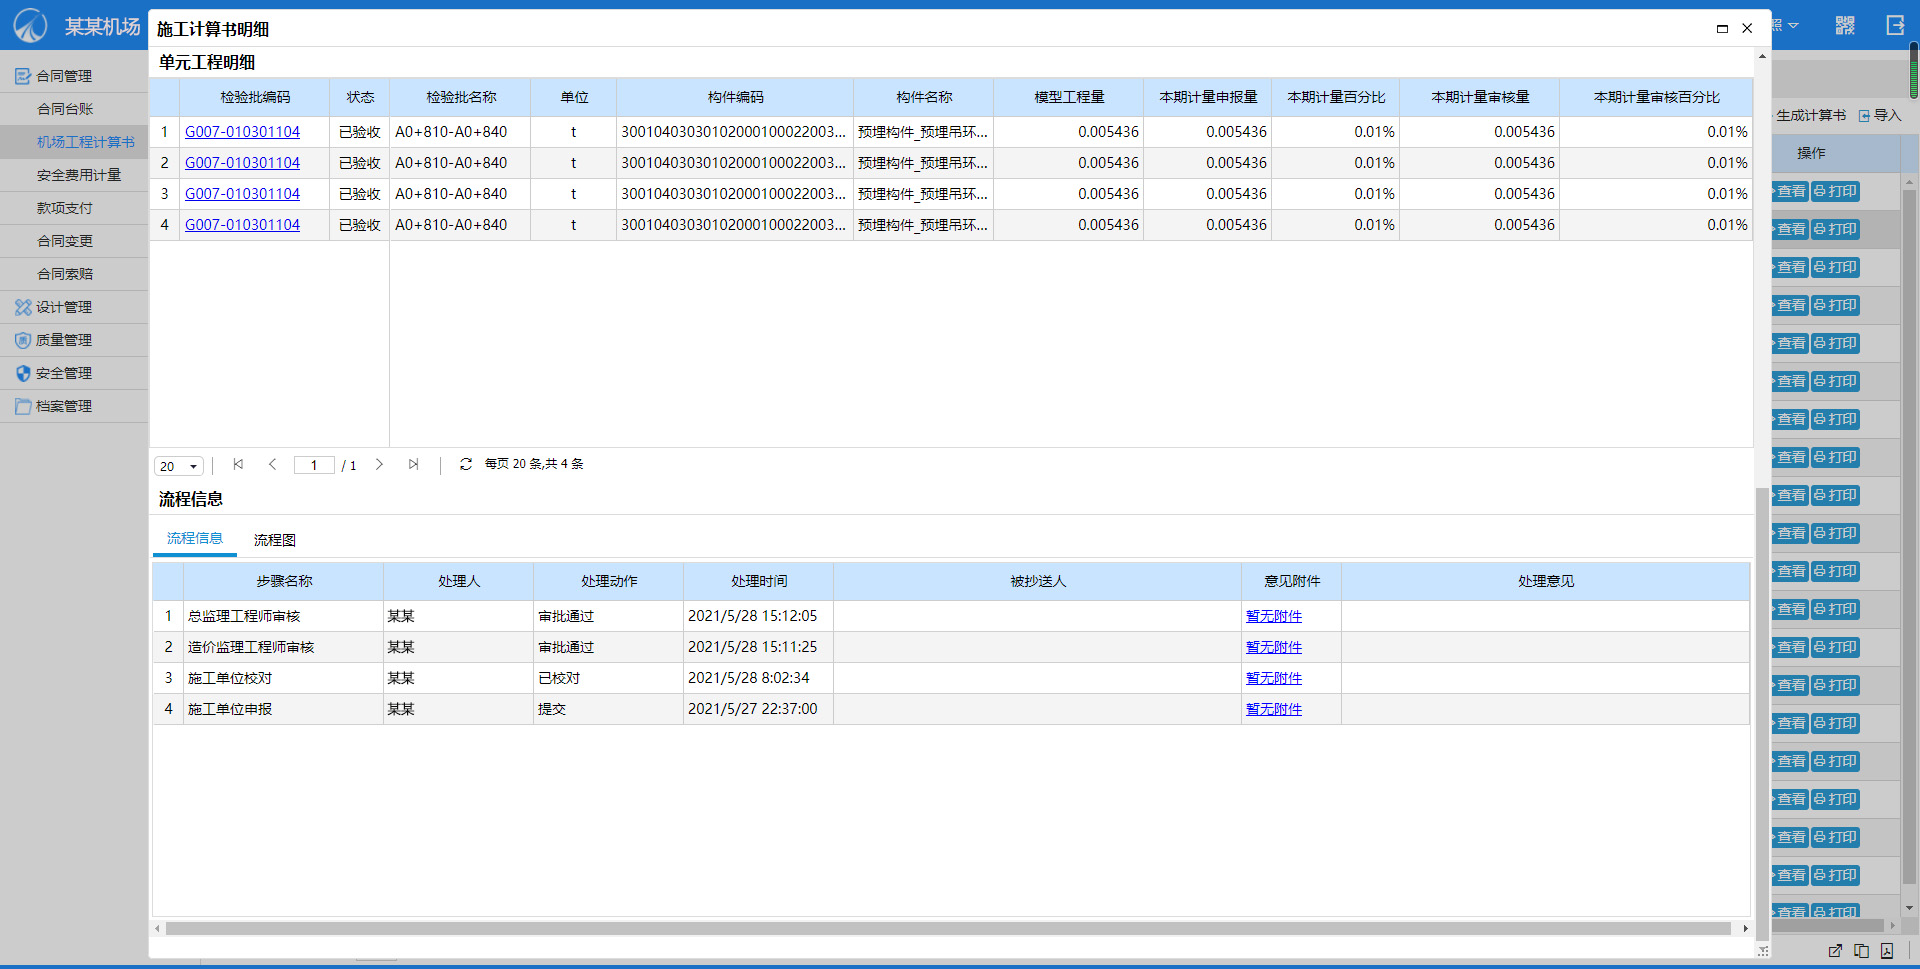Click the page number input field

[314, 465]
